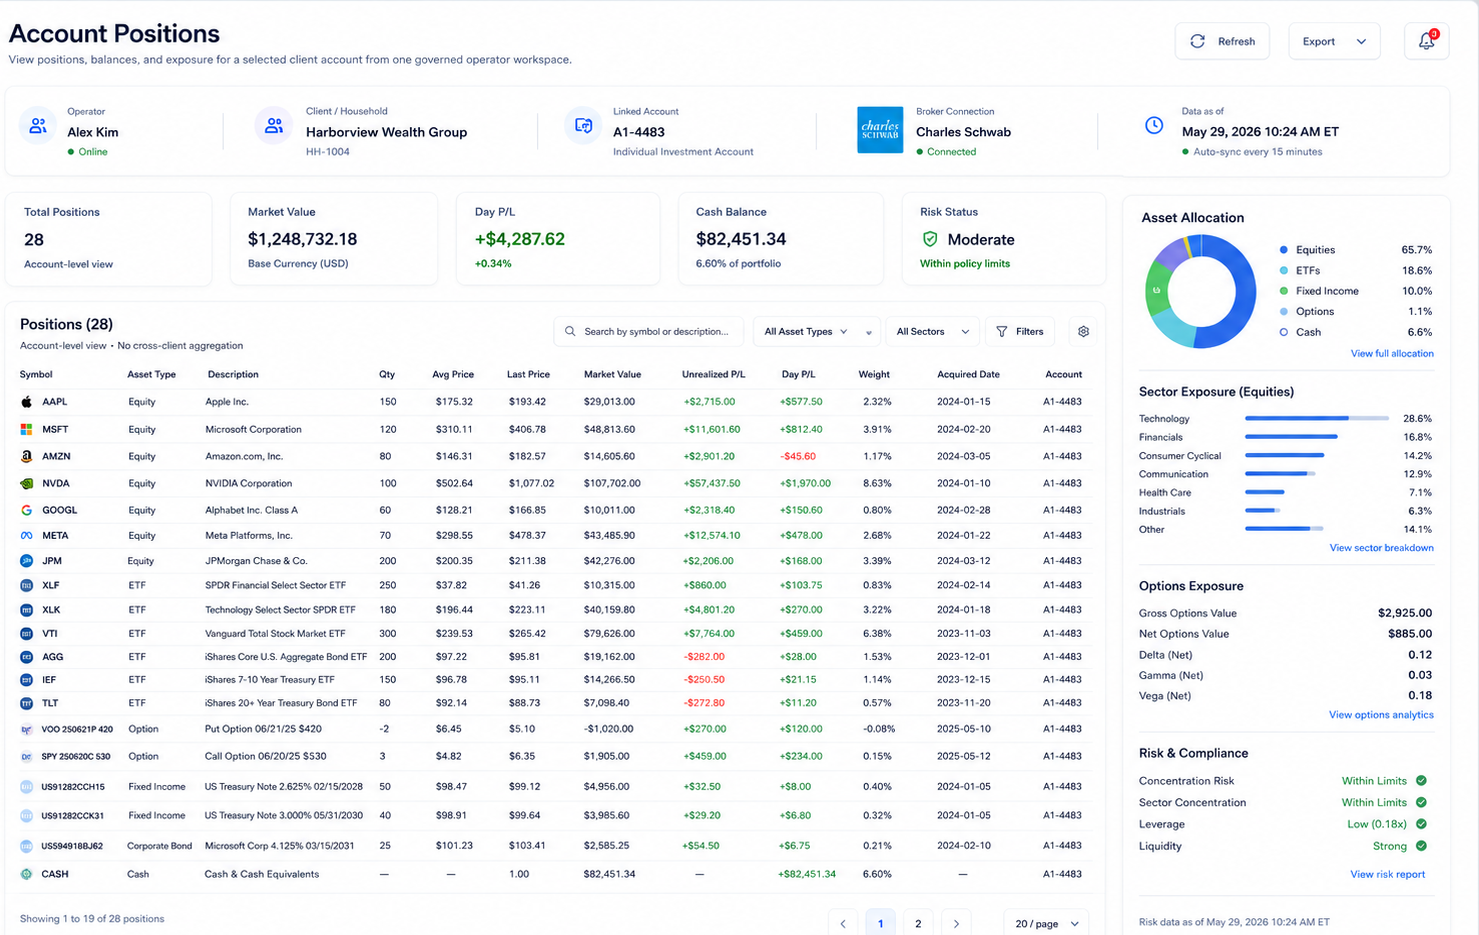The image size is (1479, 935).
Task: Click Corporate Bond US594918BJ62 symbol
Action: (x=72, y=846)
